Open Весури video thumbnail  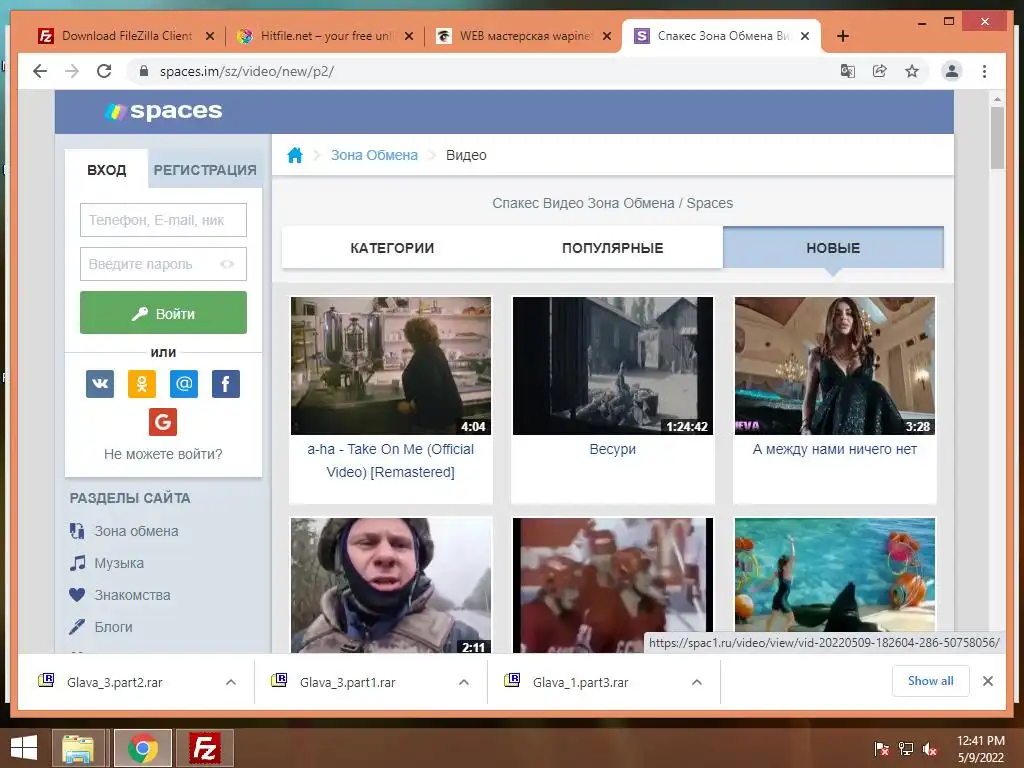[x=613, y=366]
